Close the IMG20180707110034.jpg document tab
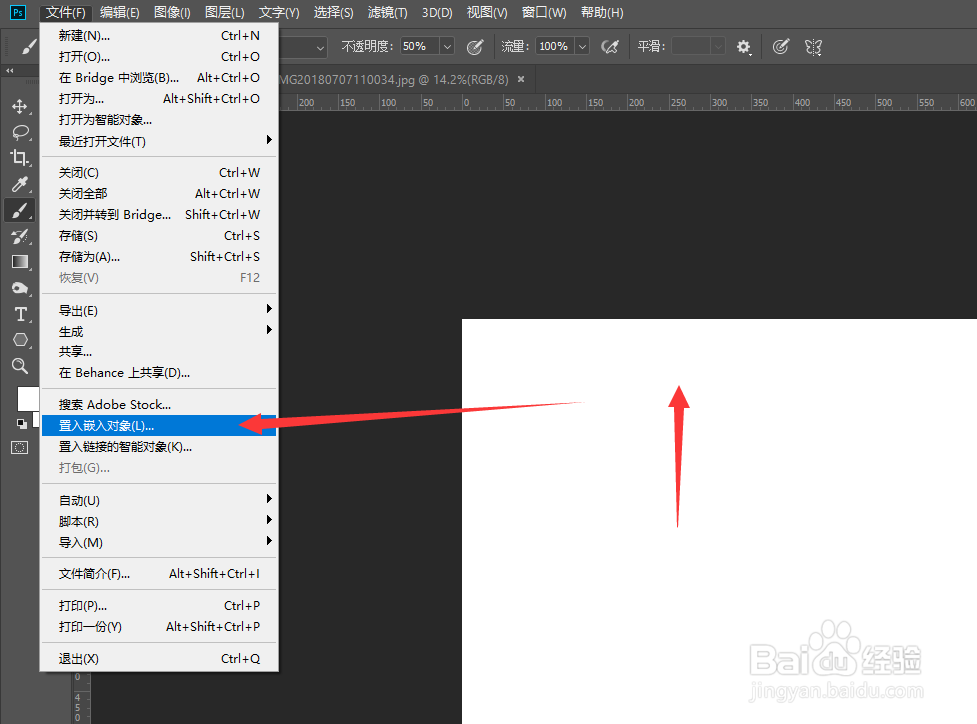 [521, 79]
